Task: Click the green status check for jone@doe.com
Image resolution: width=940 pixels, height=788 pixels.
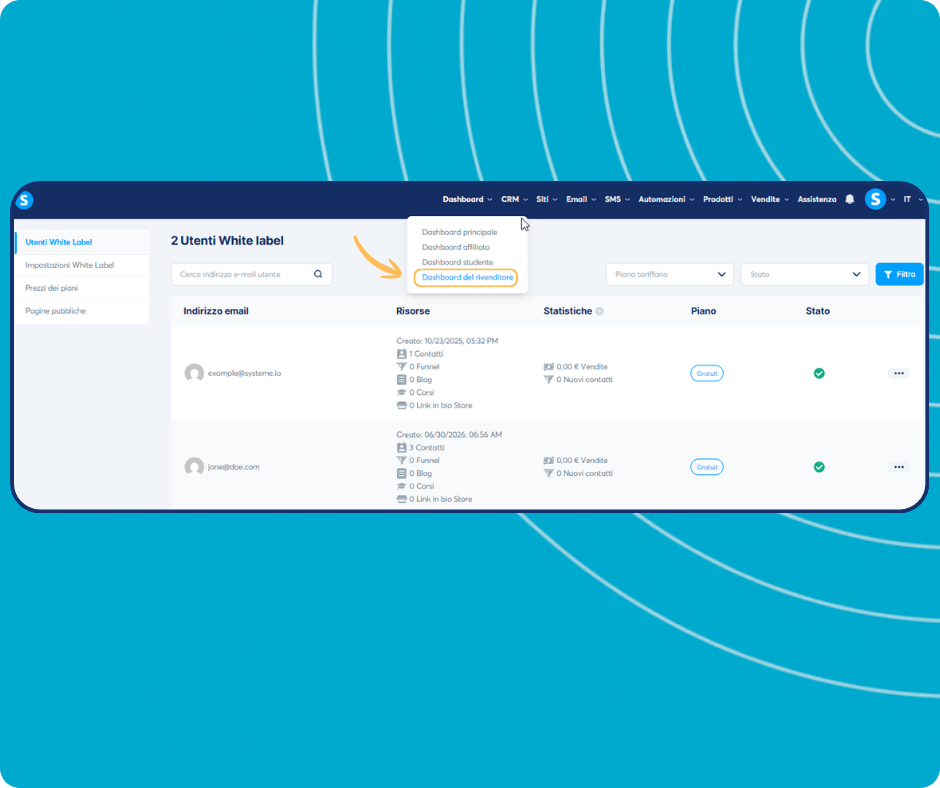Action: click(x=819, y=467)
